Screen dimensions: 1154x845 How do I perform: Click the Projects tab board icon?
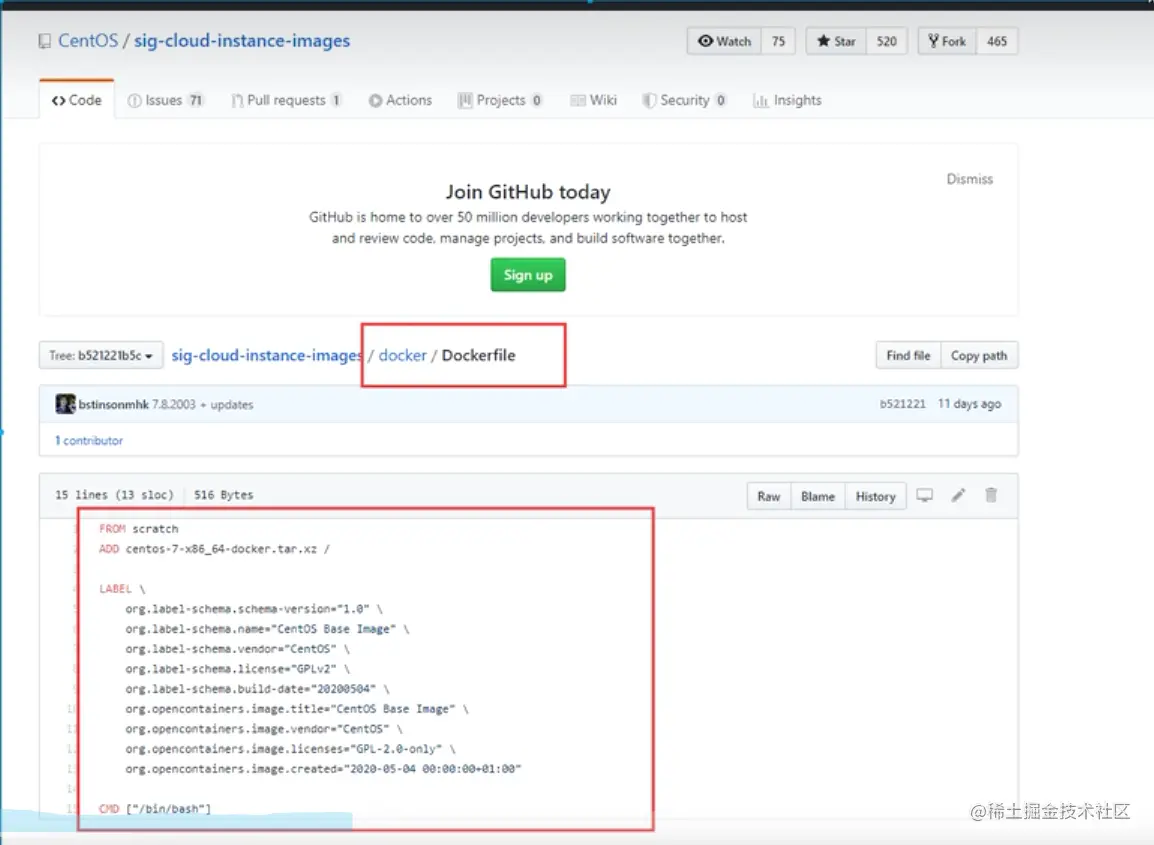[x=465, y=101]
